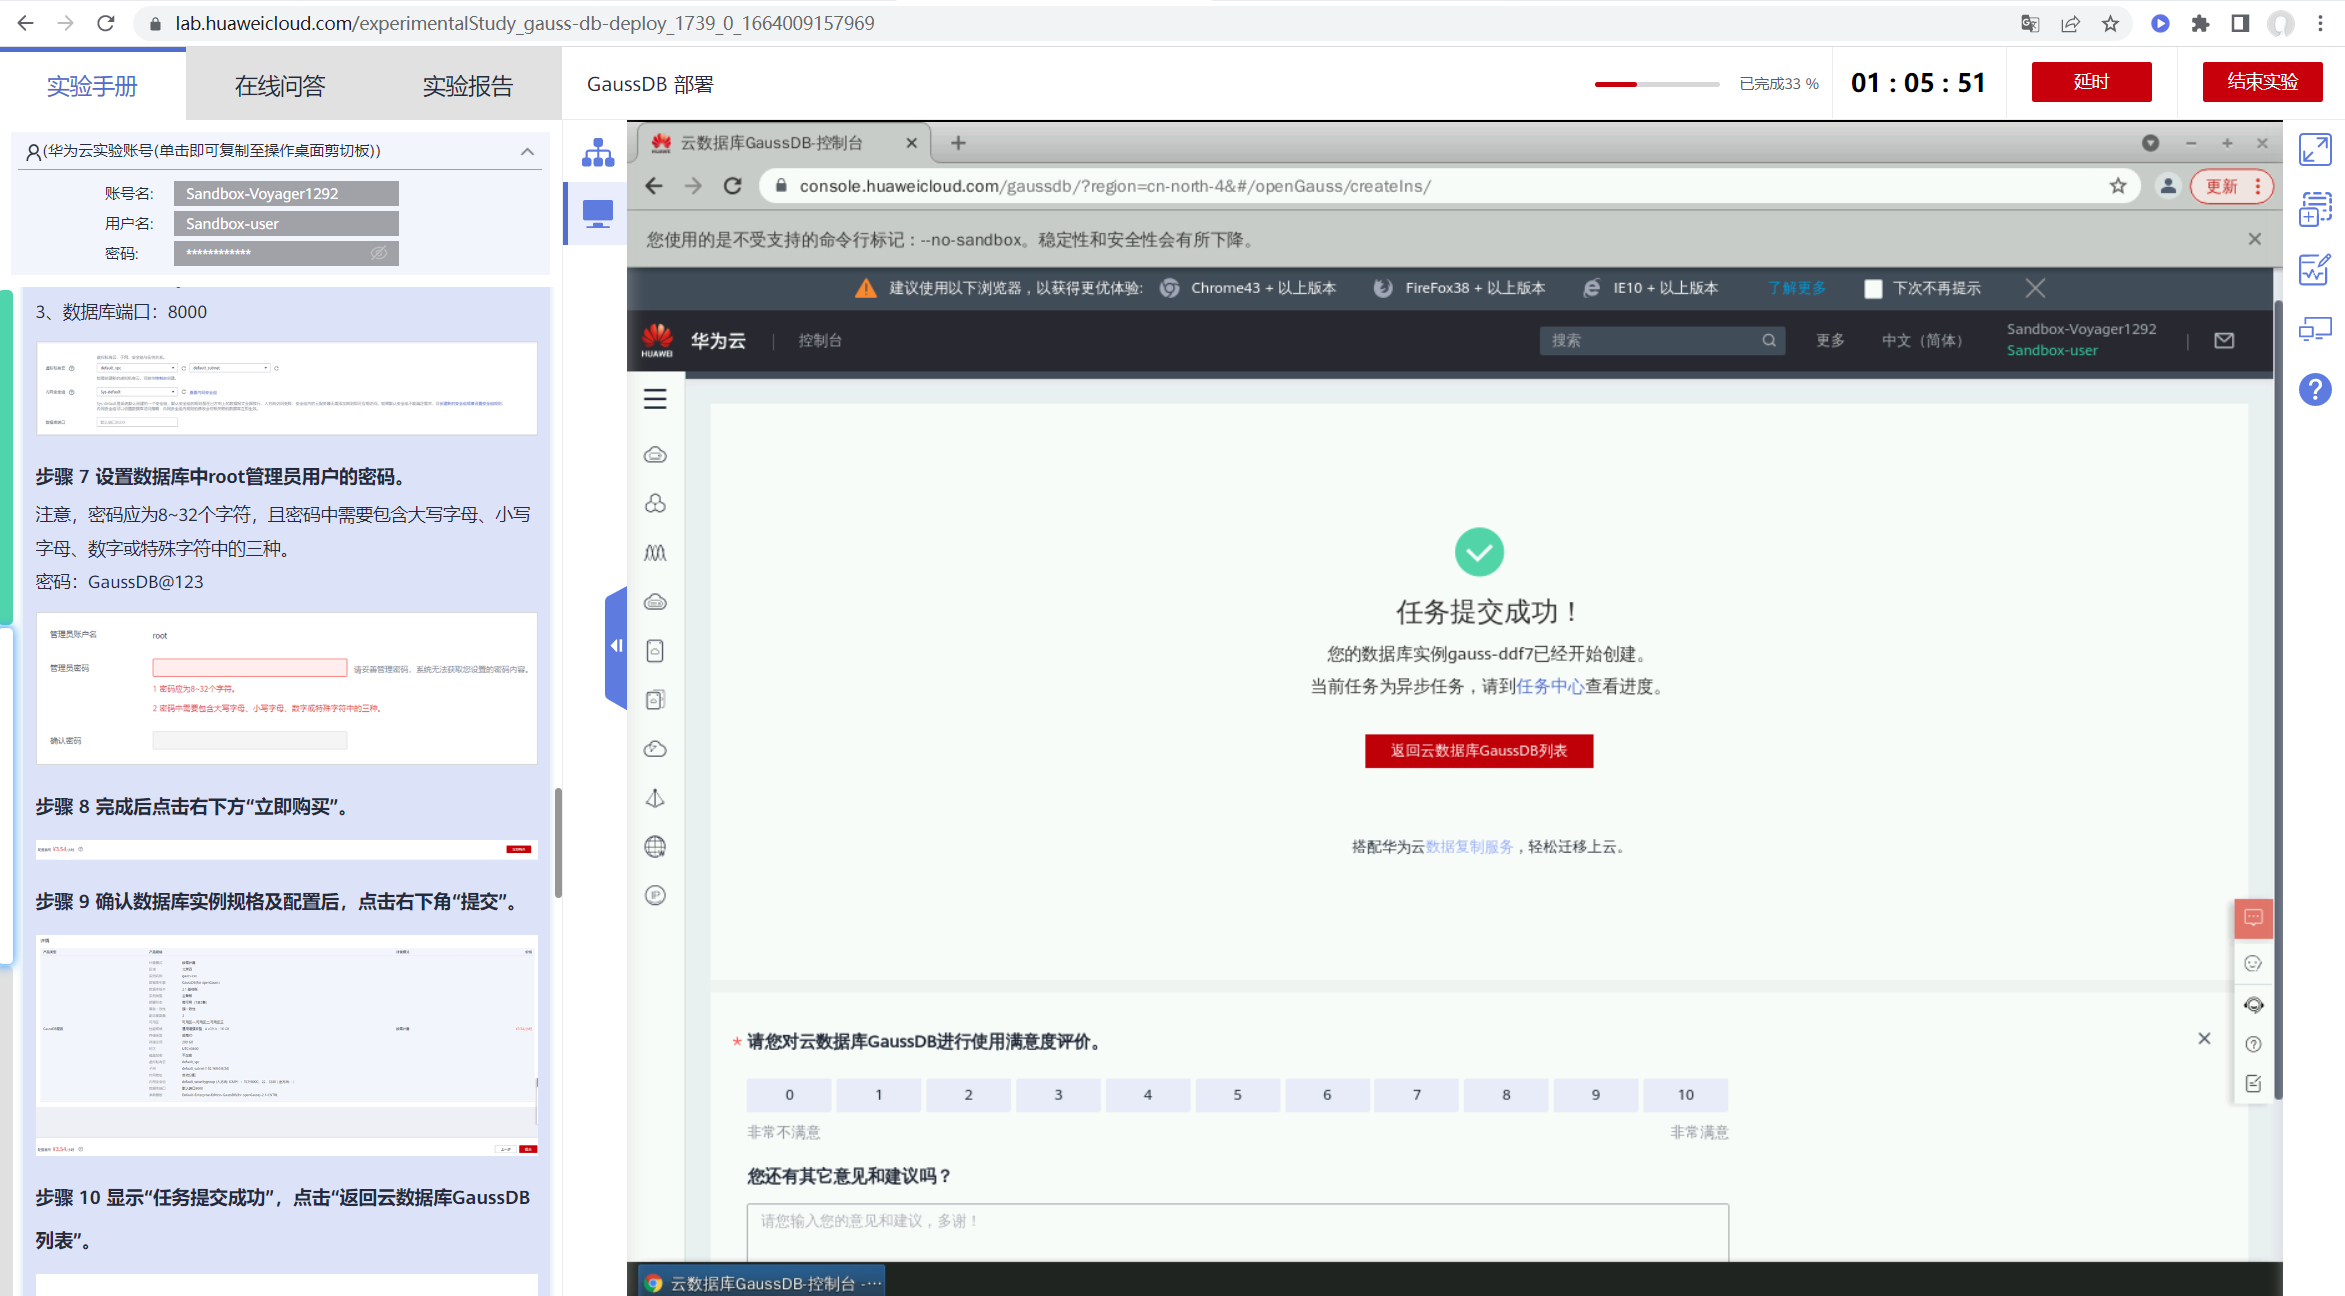Click the fullscreen expand icon on the right toolbar
Image resolution: width=2345 pixels, height=1296 pixels.
tap(2315, 150)
